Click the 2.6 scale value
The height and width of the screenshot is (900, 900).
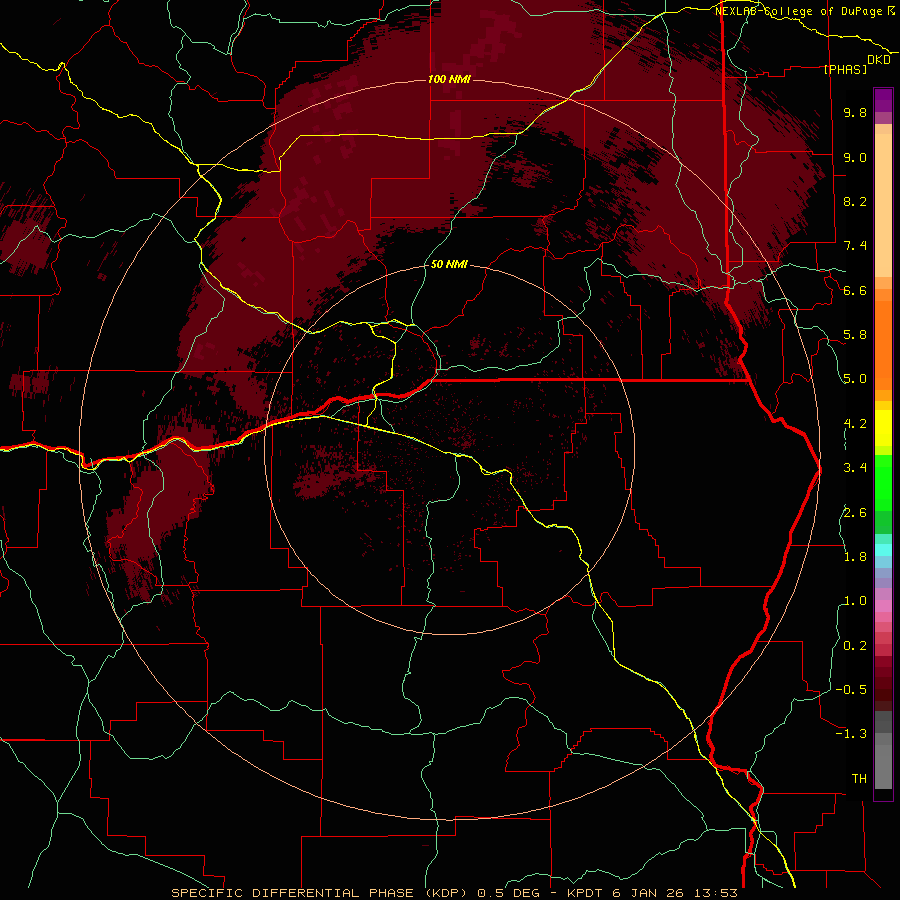coord(855,513)
